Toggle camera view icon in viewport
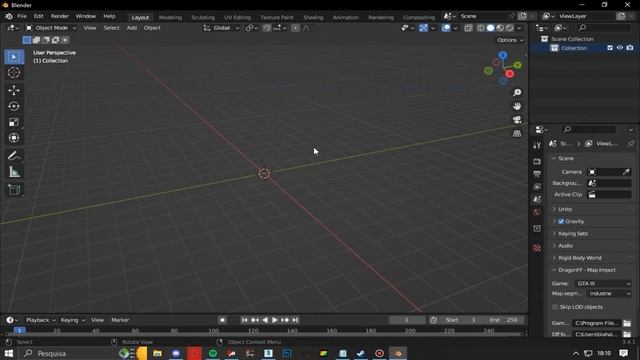Screen dimensions: 640x360 point(517,120)
